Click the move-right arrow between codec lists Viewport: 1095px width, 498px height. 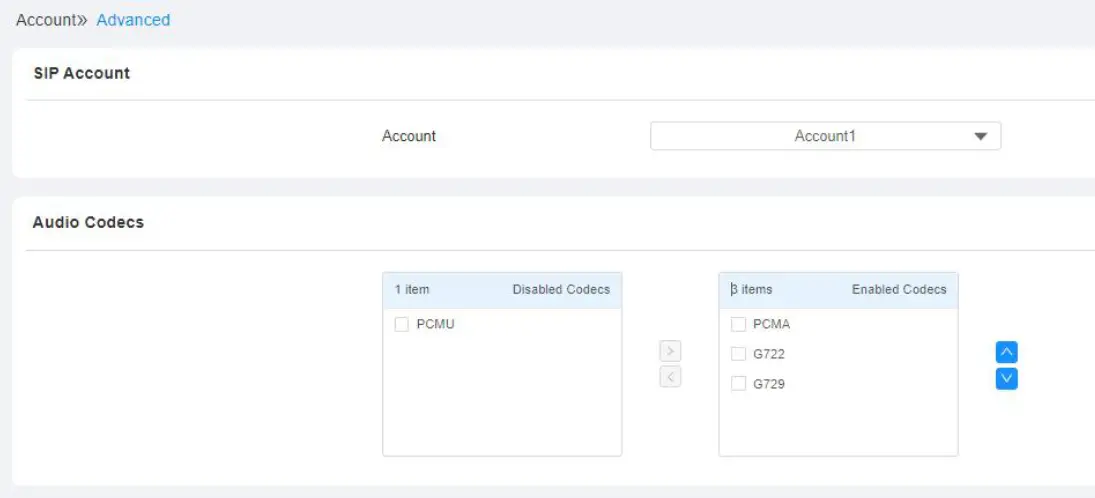click(x=670, y=351)
